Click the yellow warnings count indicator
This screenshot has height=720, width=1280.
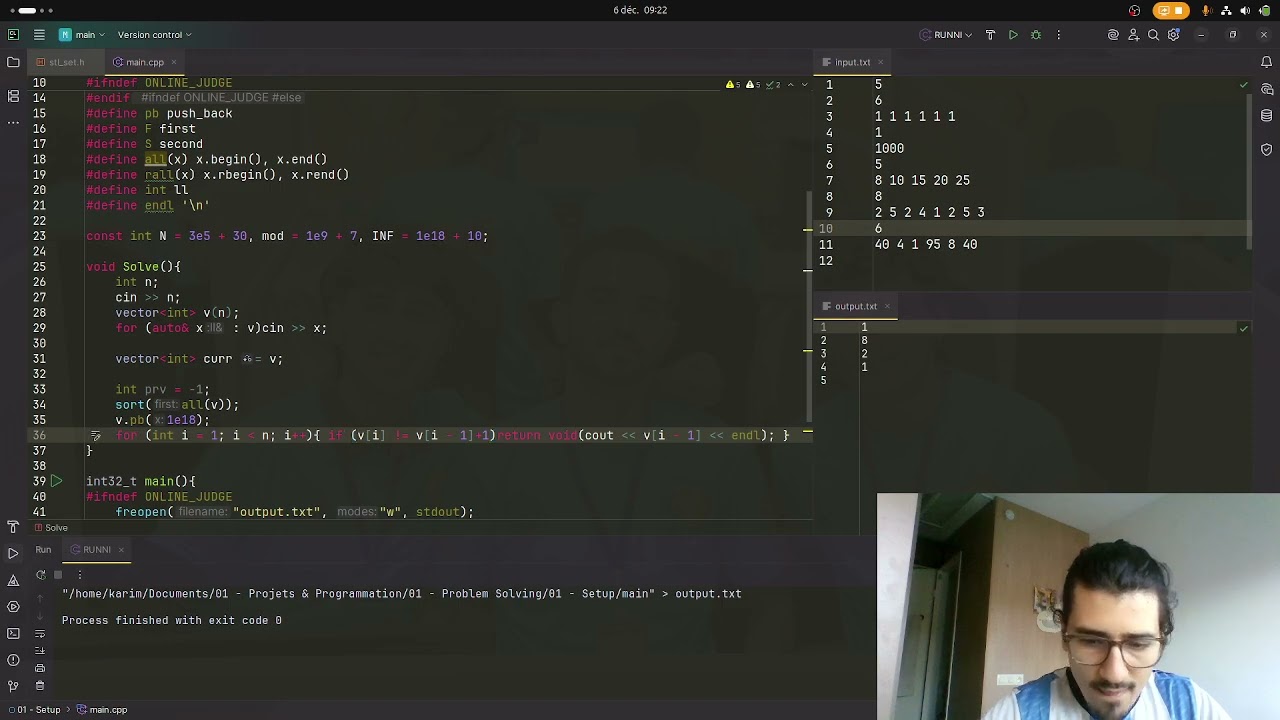click(x=733, y=85)
